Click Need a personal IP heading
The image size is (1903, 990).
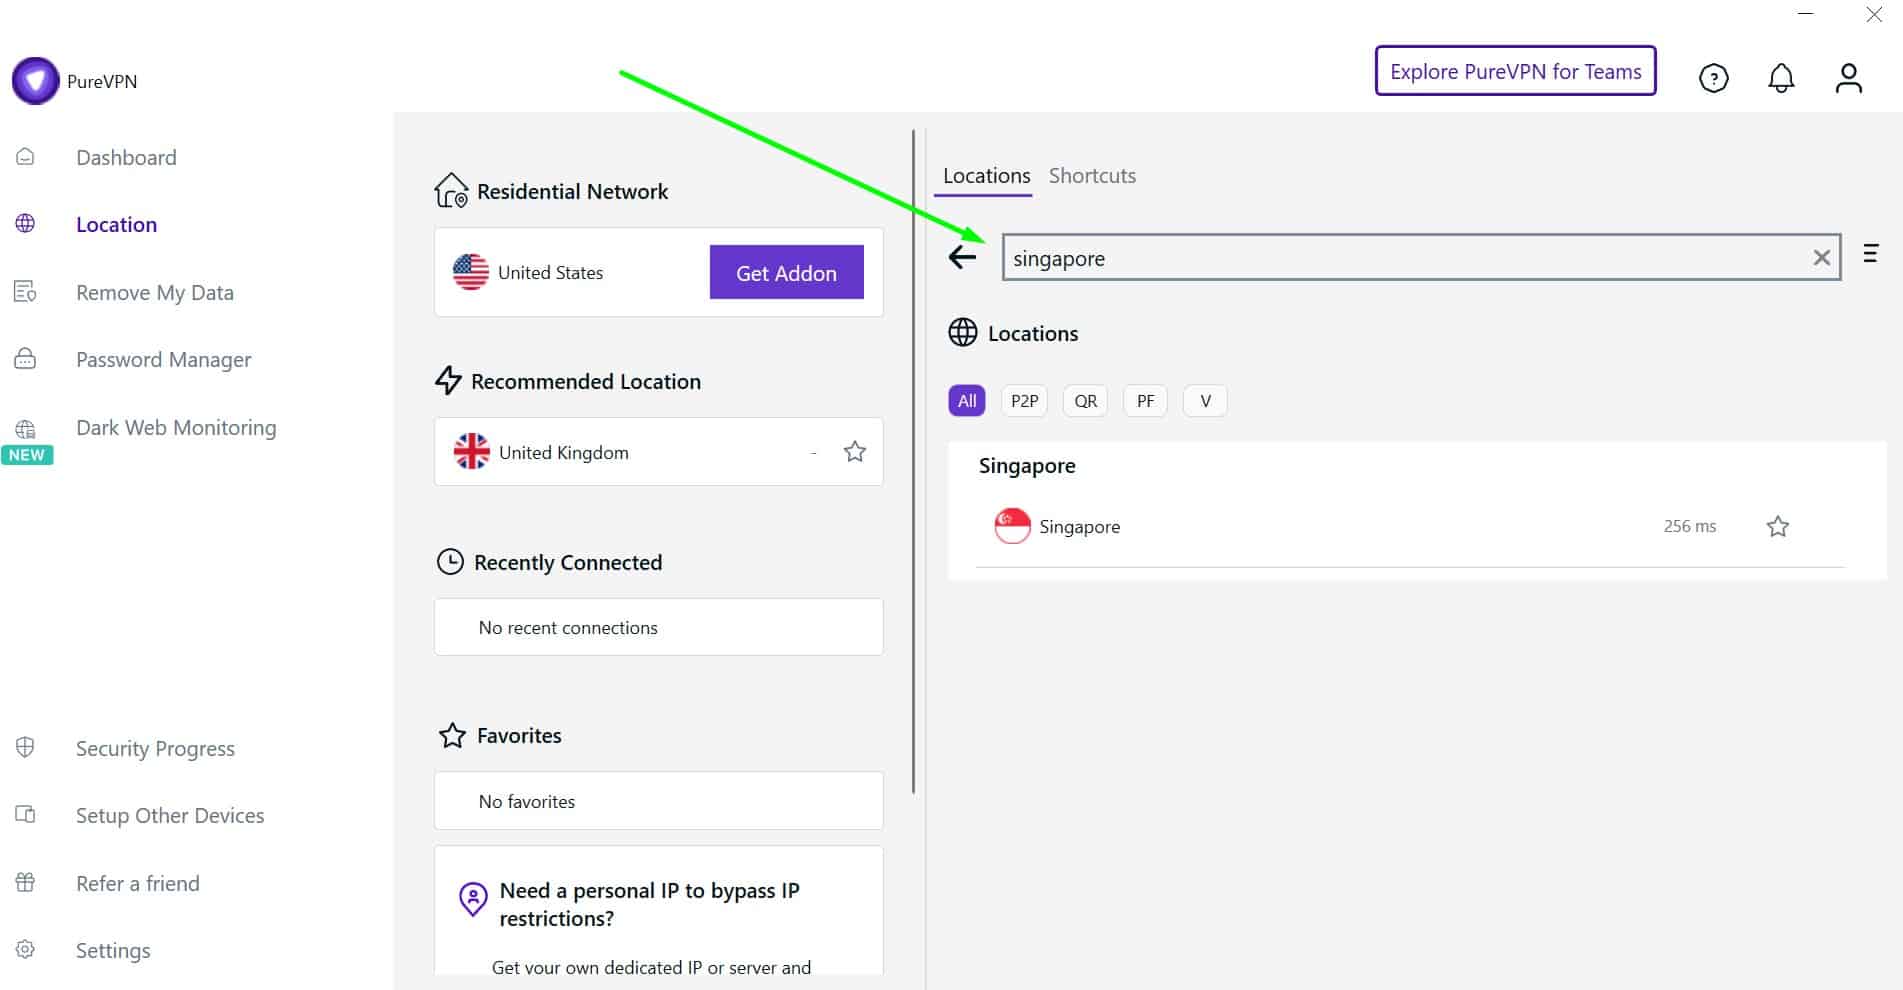coord(650,905)
